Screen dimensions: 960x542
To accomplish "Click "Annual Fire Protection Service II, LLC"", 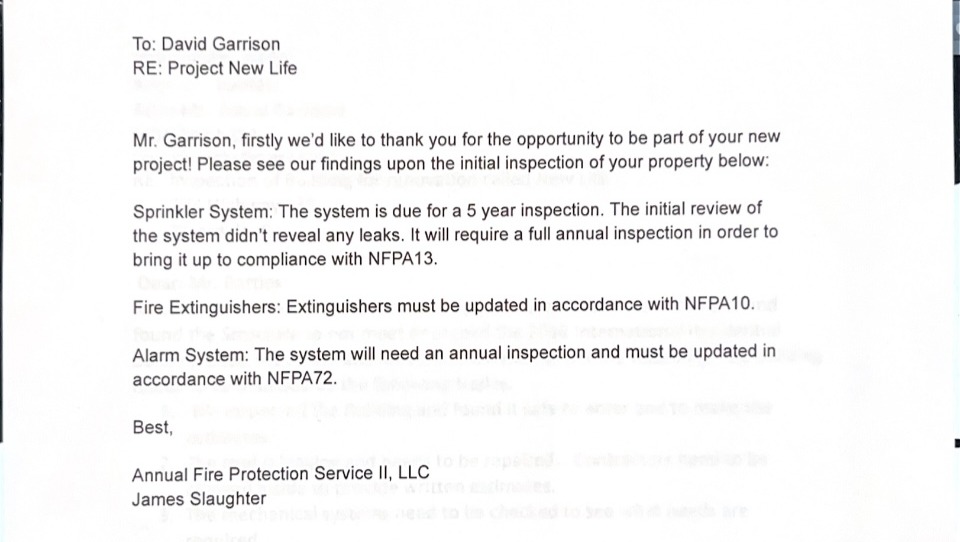I will pos(281,474).
